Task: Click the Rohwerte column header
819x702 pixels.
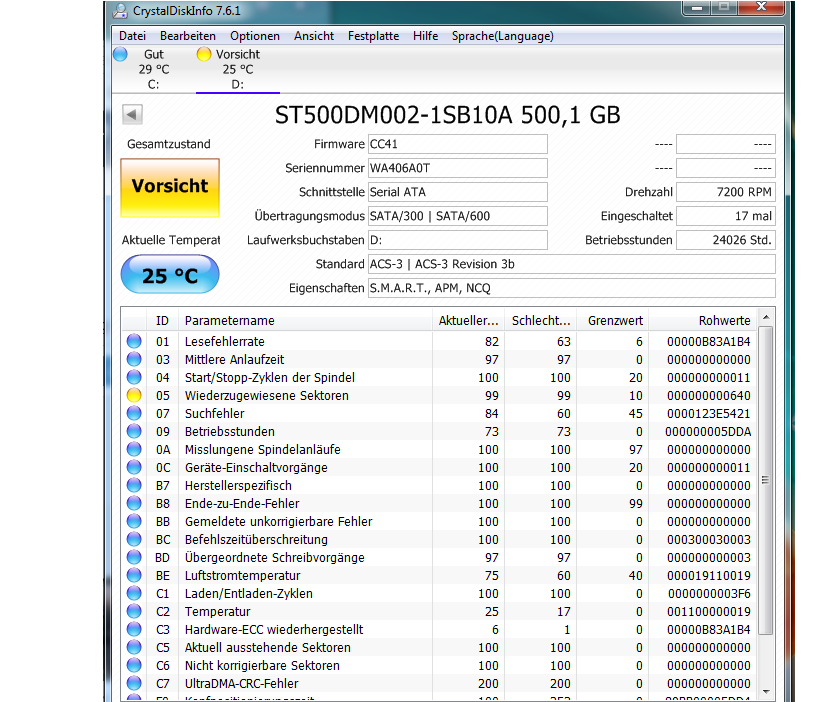Action: click(x=703, y=321)
